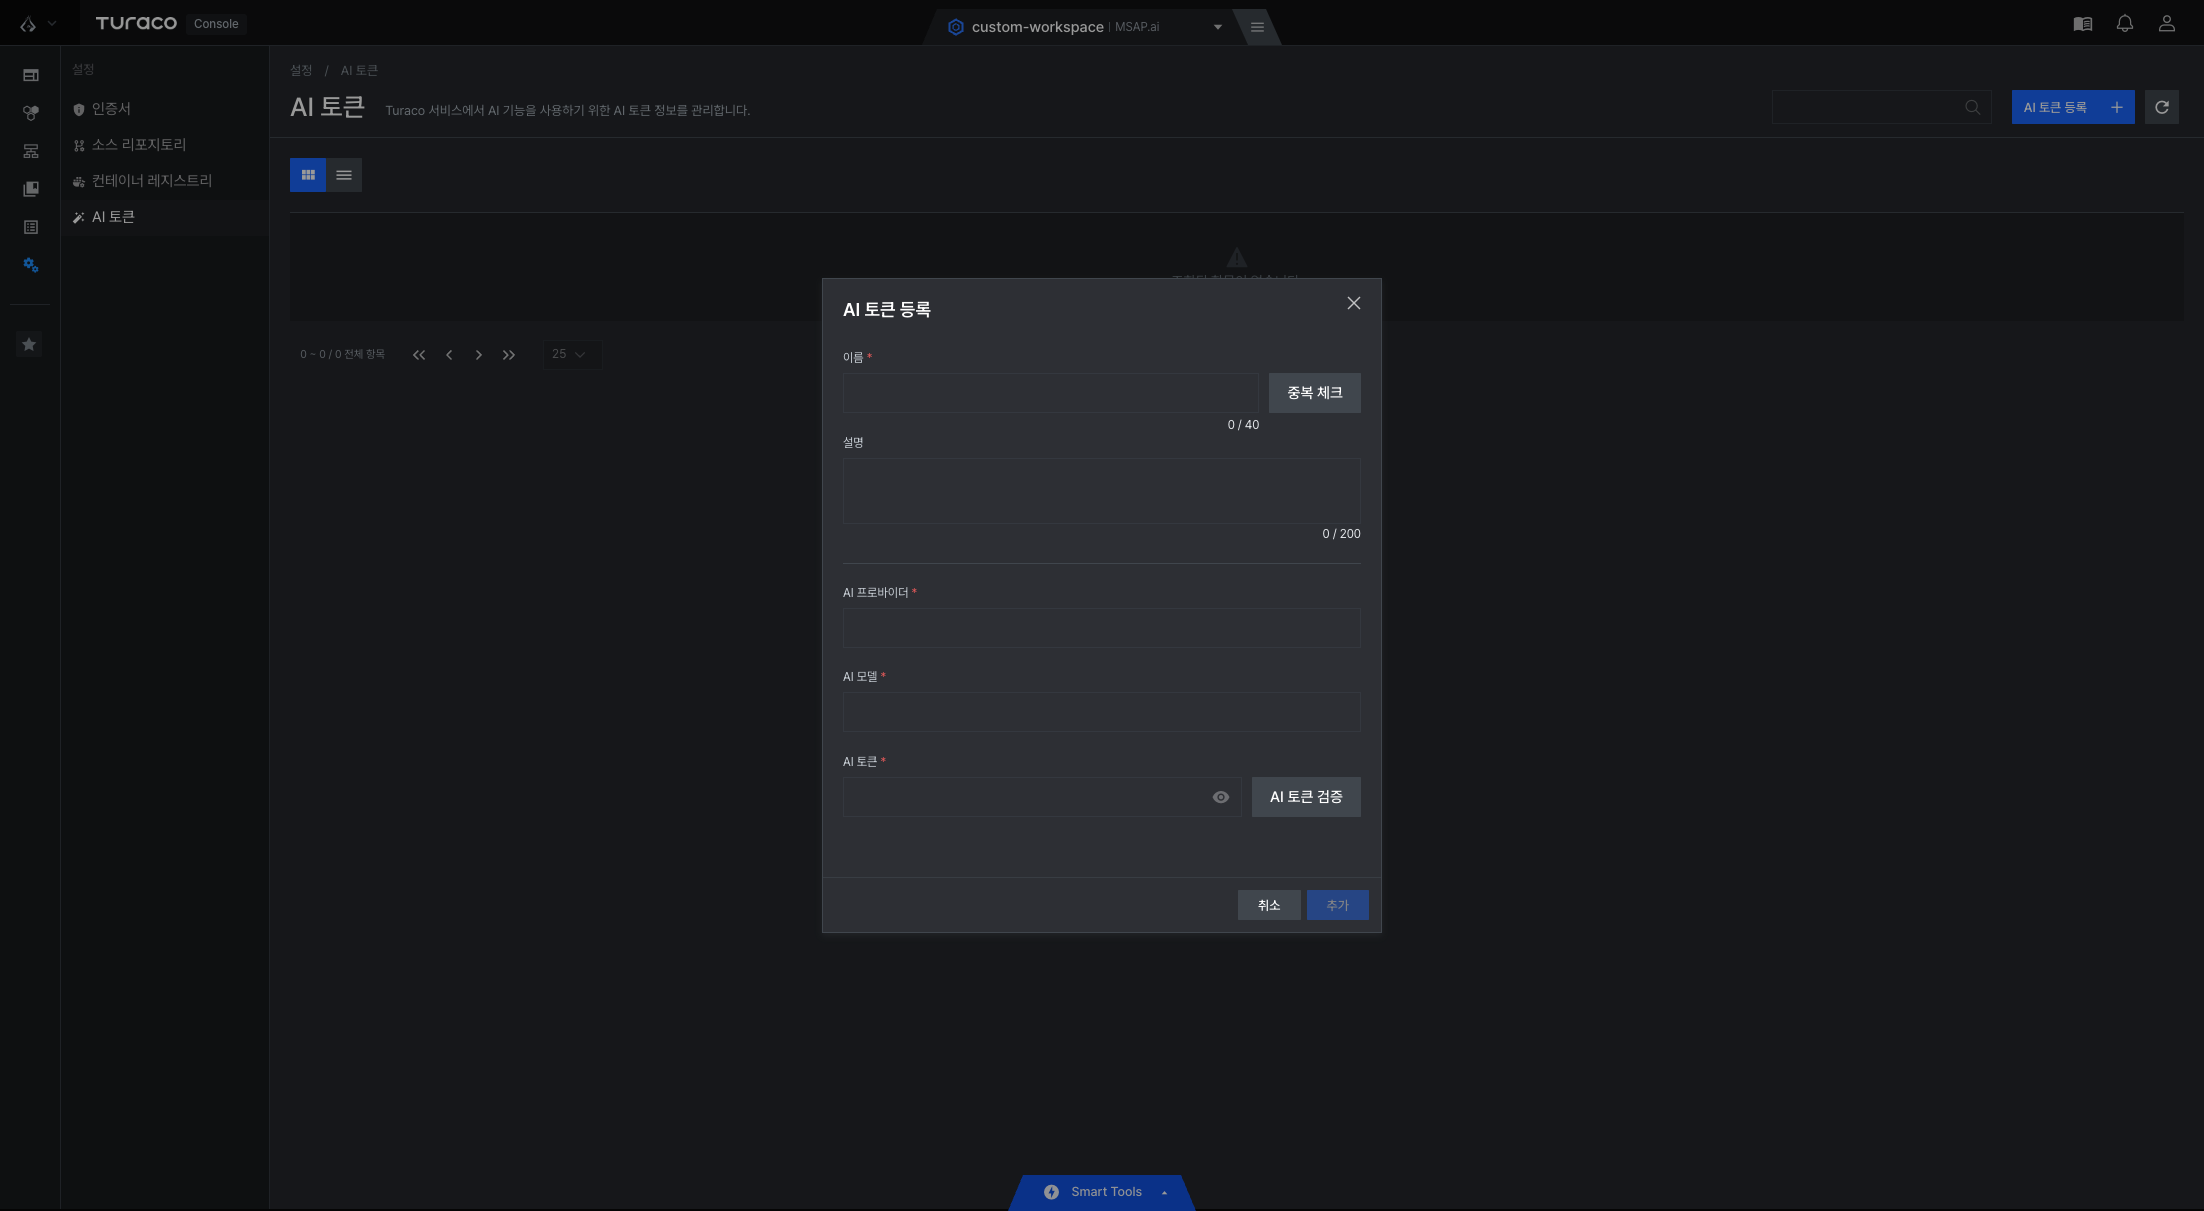Click the 이름 input field
2204x1211 pixels.
click(1050, 393)
